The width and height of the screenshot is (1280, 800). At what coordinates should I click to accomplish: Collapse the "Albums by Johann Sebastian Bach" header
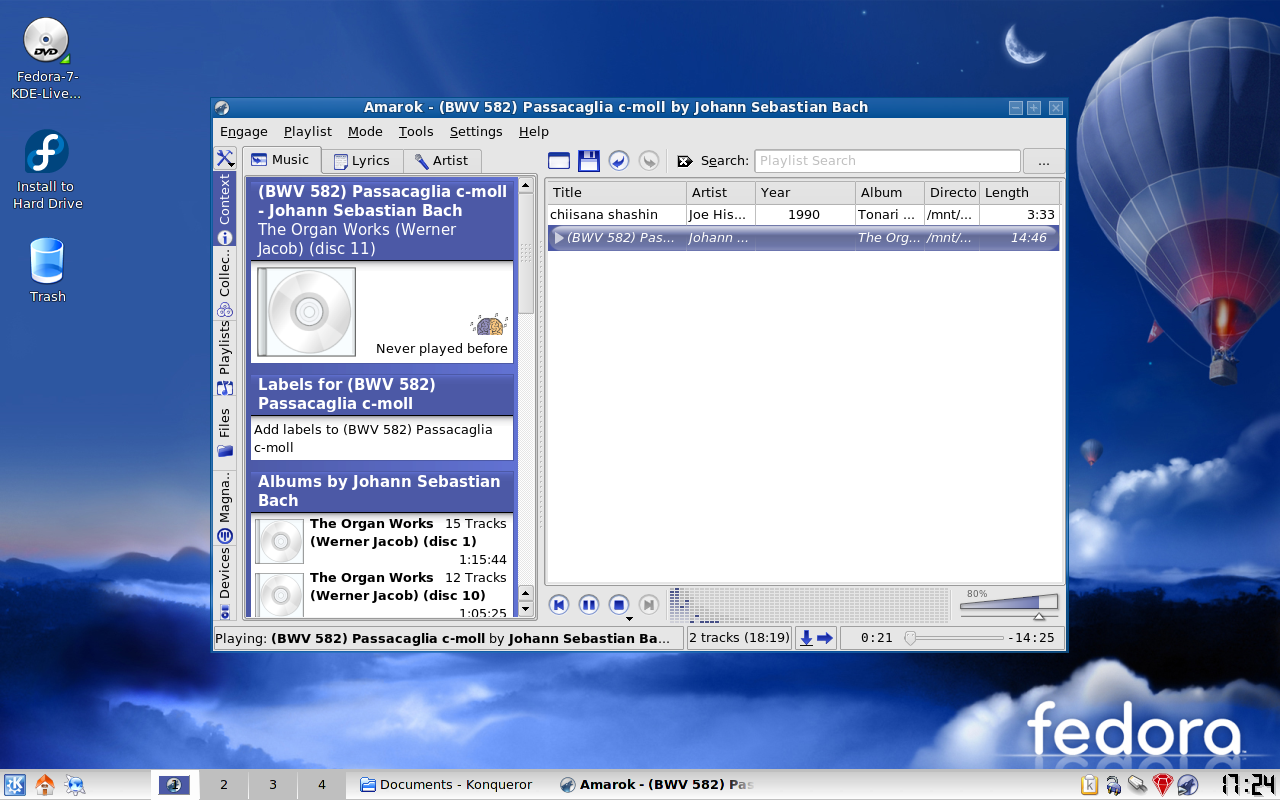(382, 491)
